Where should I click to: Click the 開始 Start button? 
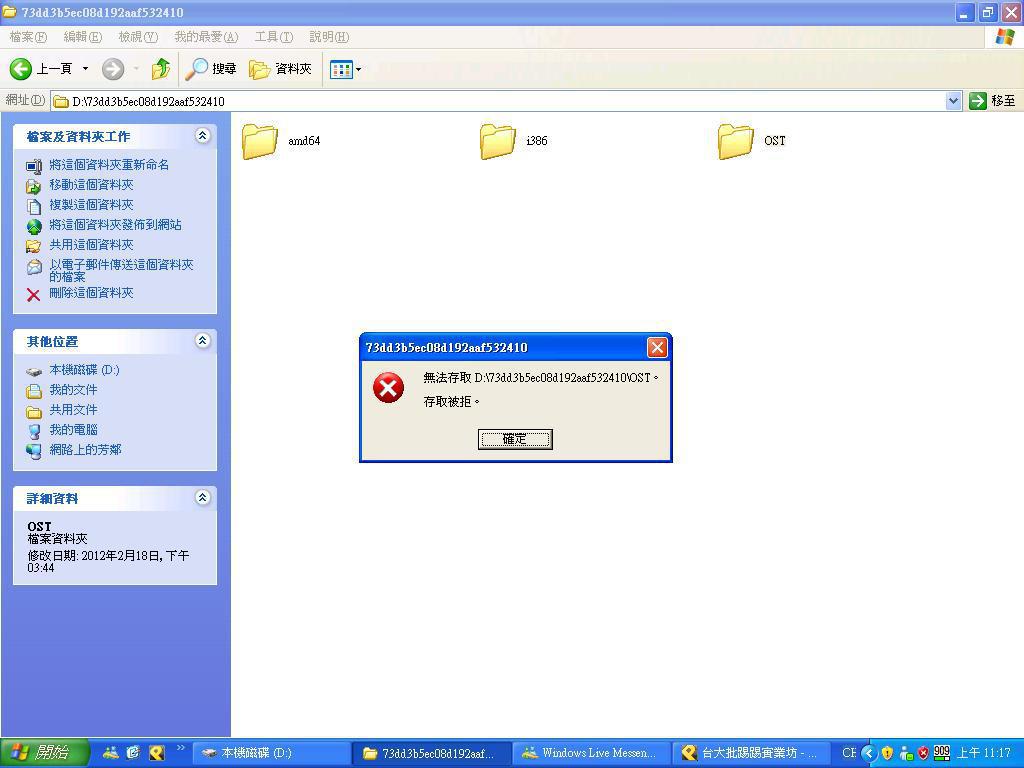coord(43,753)
